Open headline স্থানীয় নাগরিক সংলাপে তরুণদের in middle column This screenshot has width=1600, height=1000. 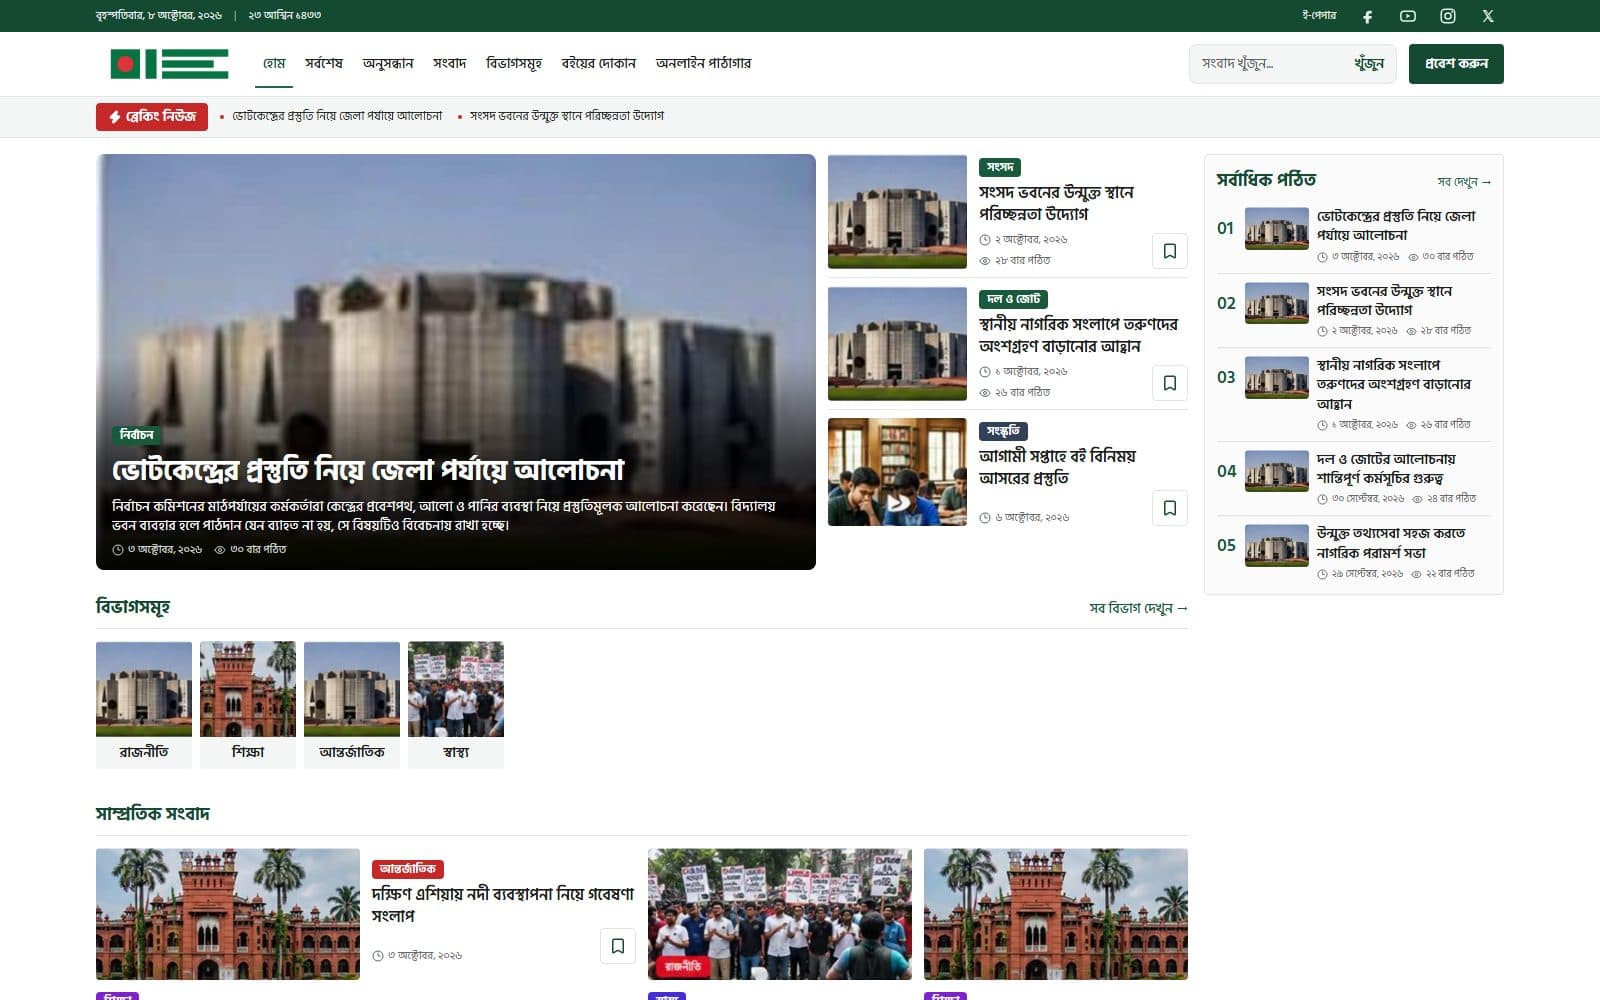(1078, 335)
